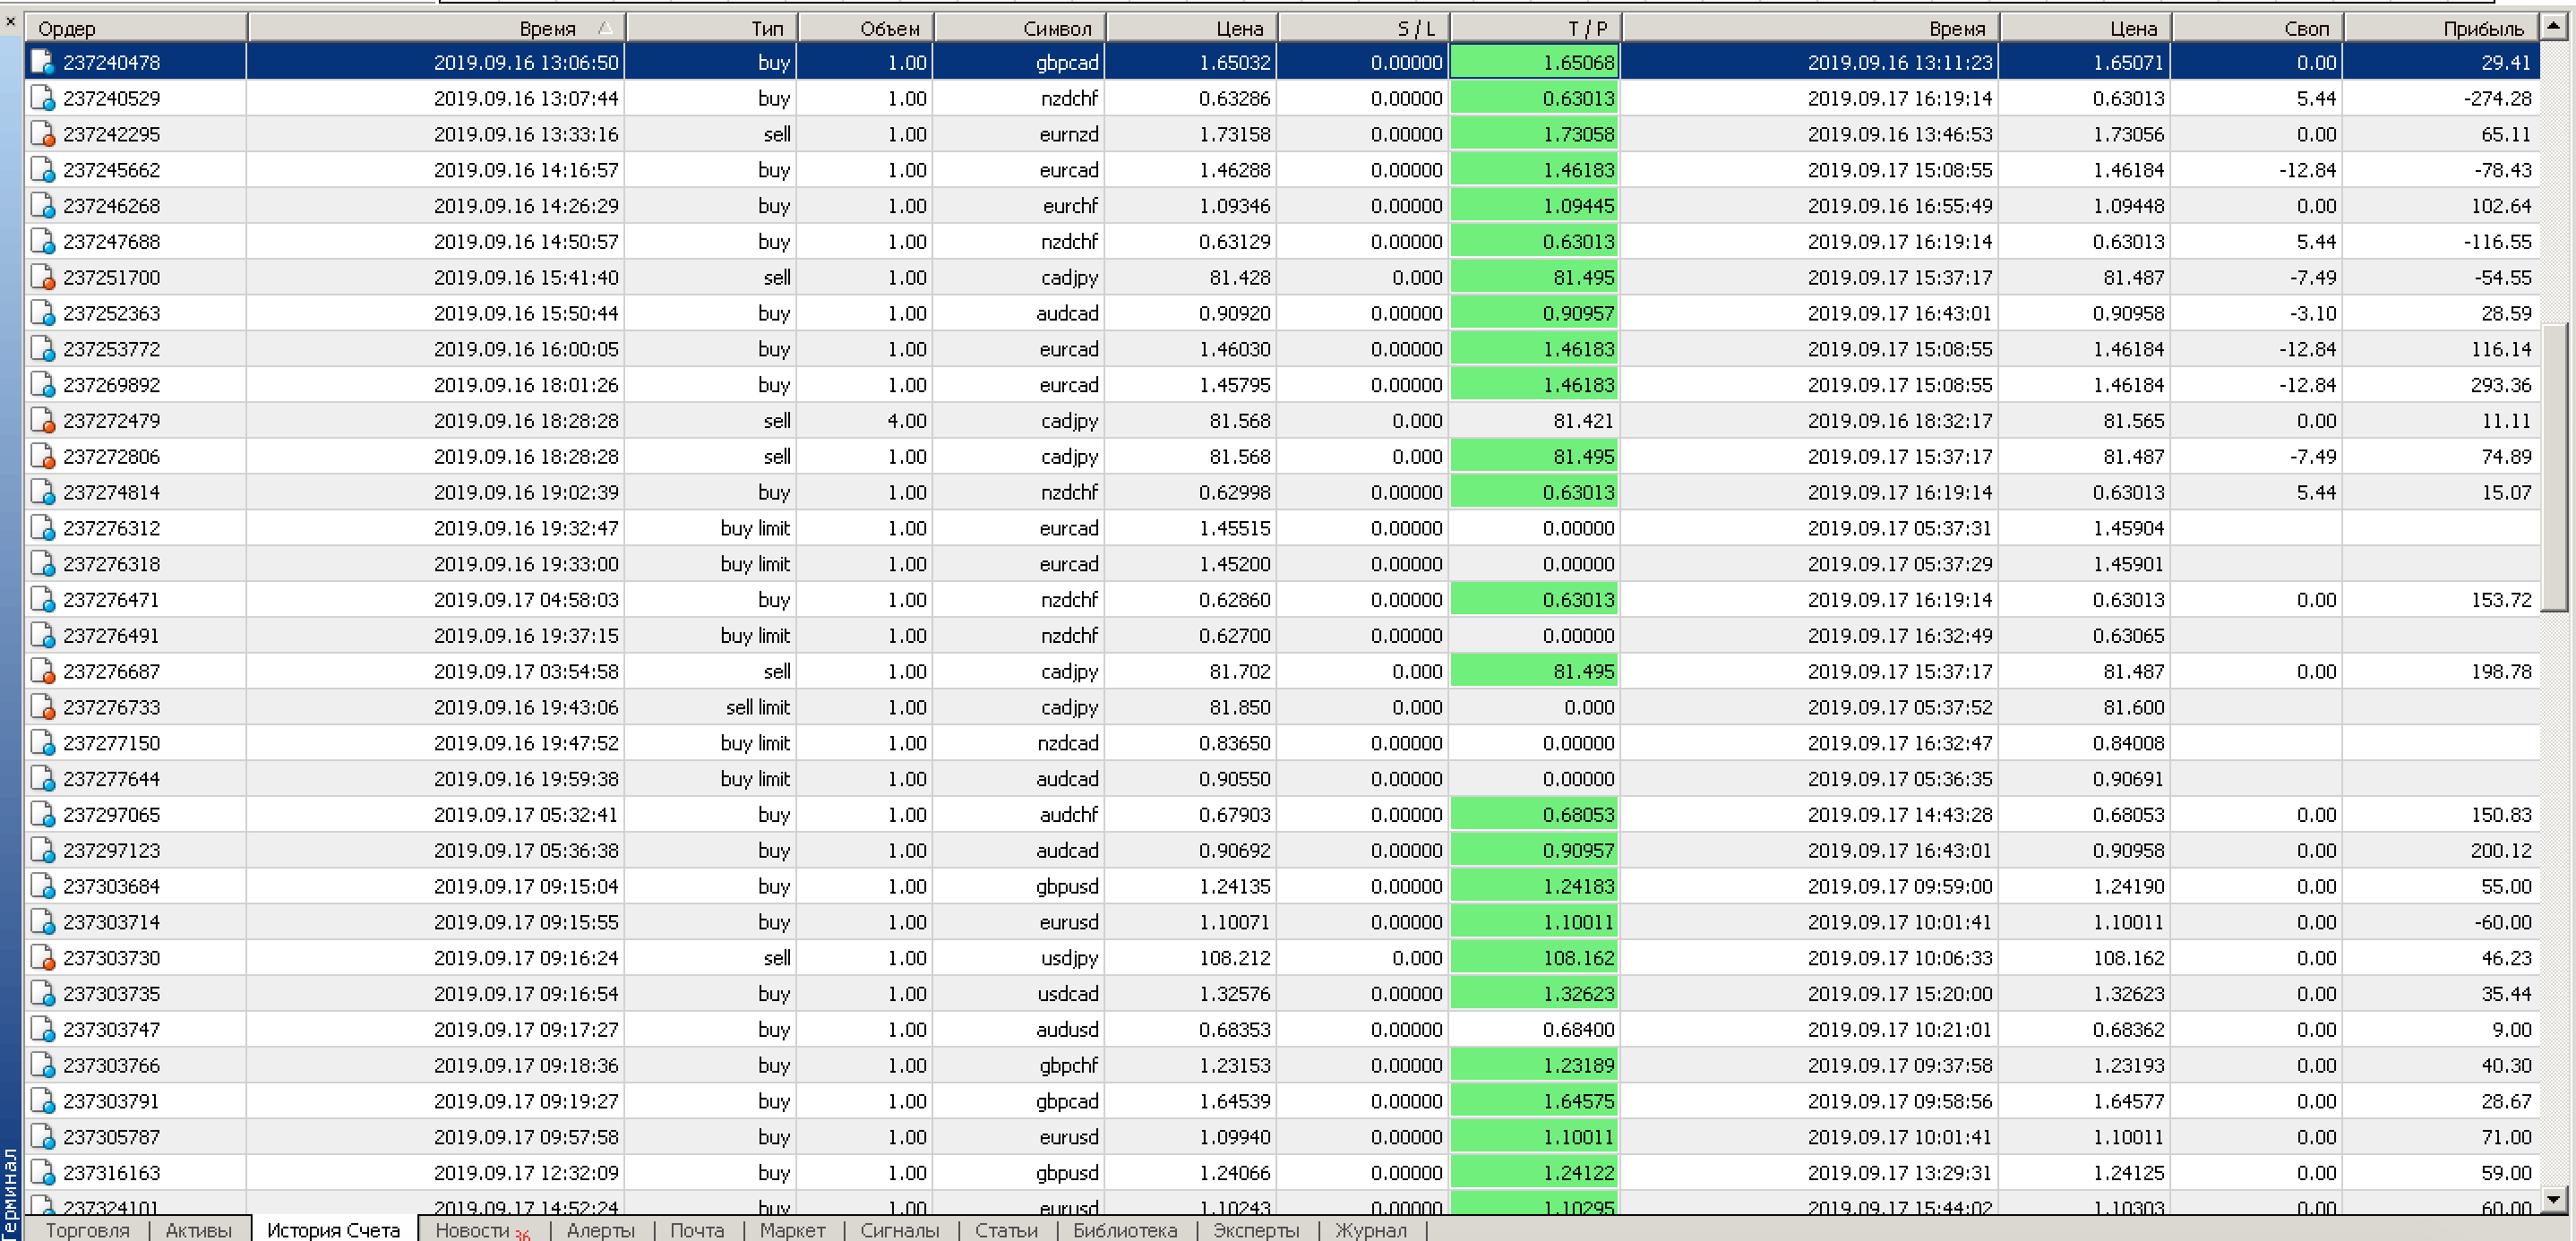Click the vertical scrollbar thumb
2576x1241 pixels.
tap(2554, 466)
